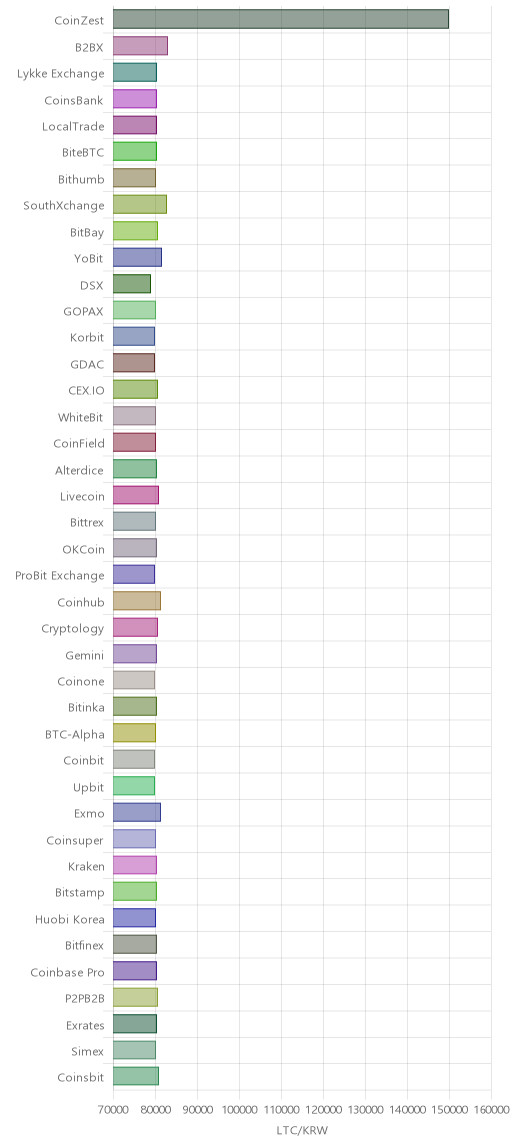Viewport: 512px width, 1148px height.
Task: Click the LTC/KRW axis title
Action: coord(302,1130)
